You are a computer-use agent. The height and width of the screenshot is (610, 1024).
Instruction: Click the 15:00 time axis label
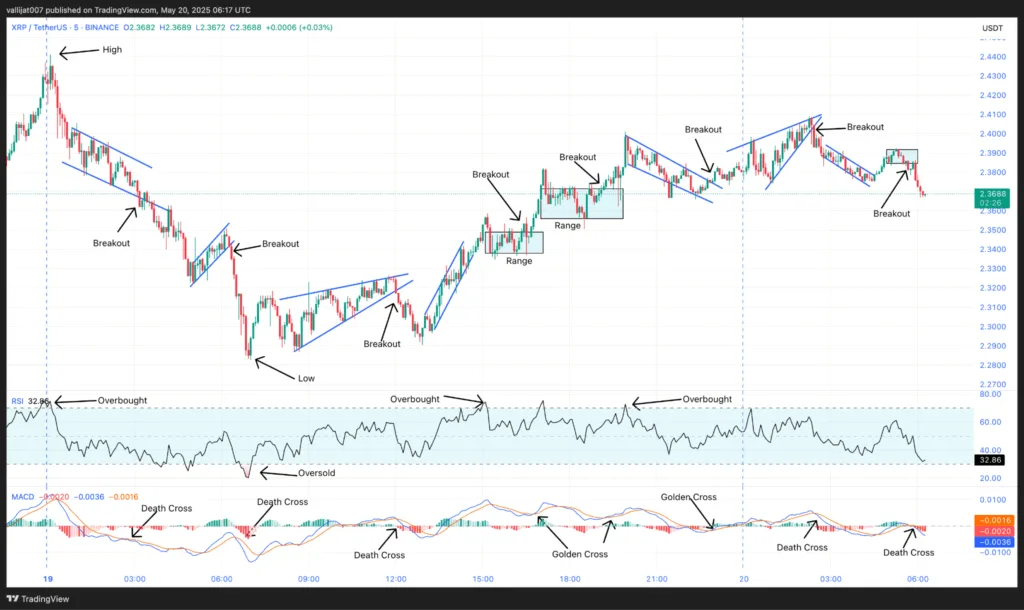tap(483, 579)
